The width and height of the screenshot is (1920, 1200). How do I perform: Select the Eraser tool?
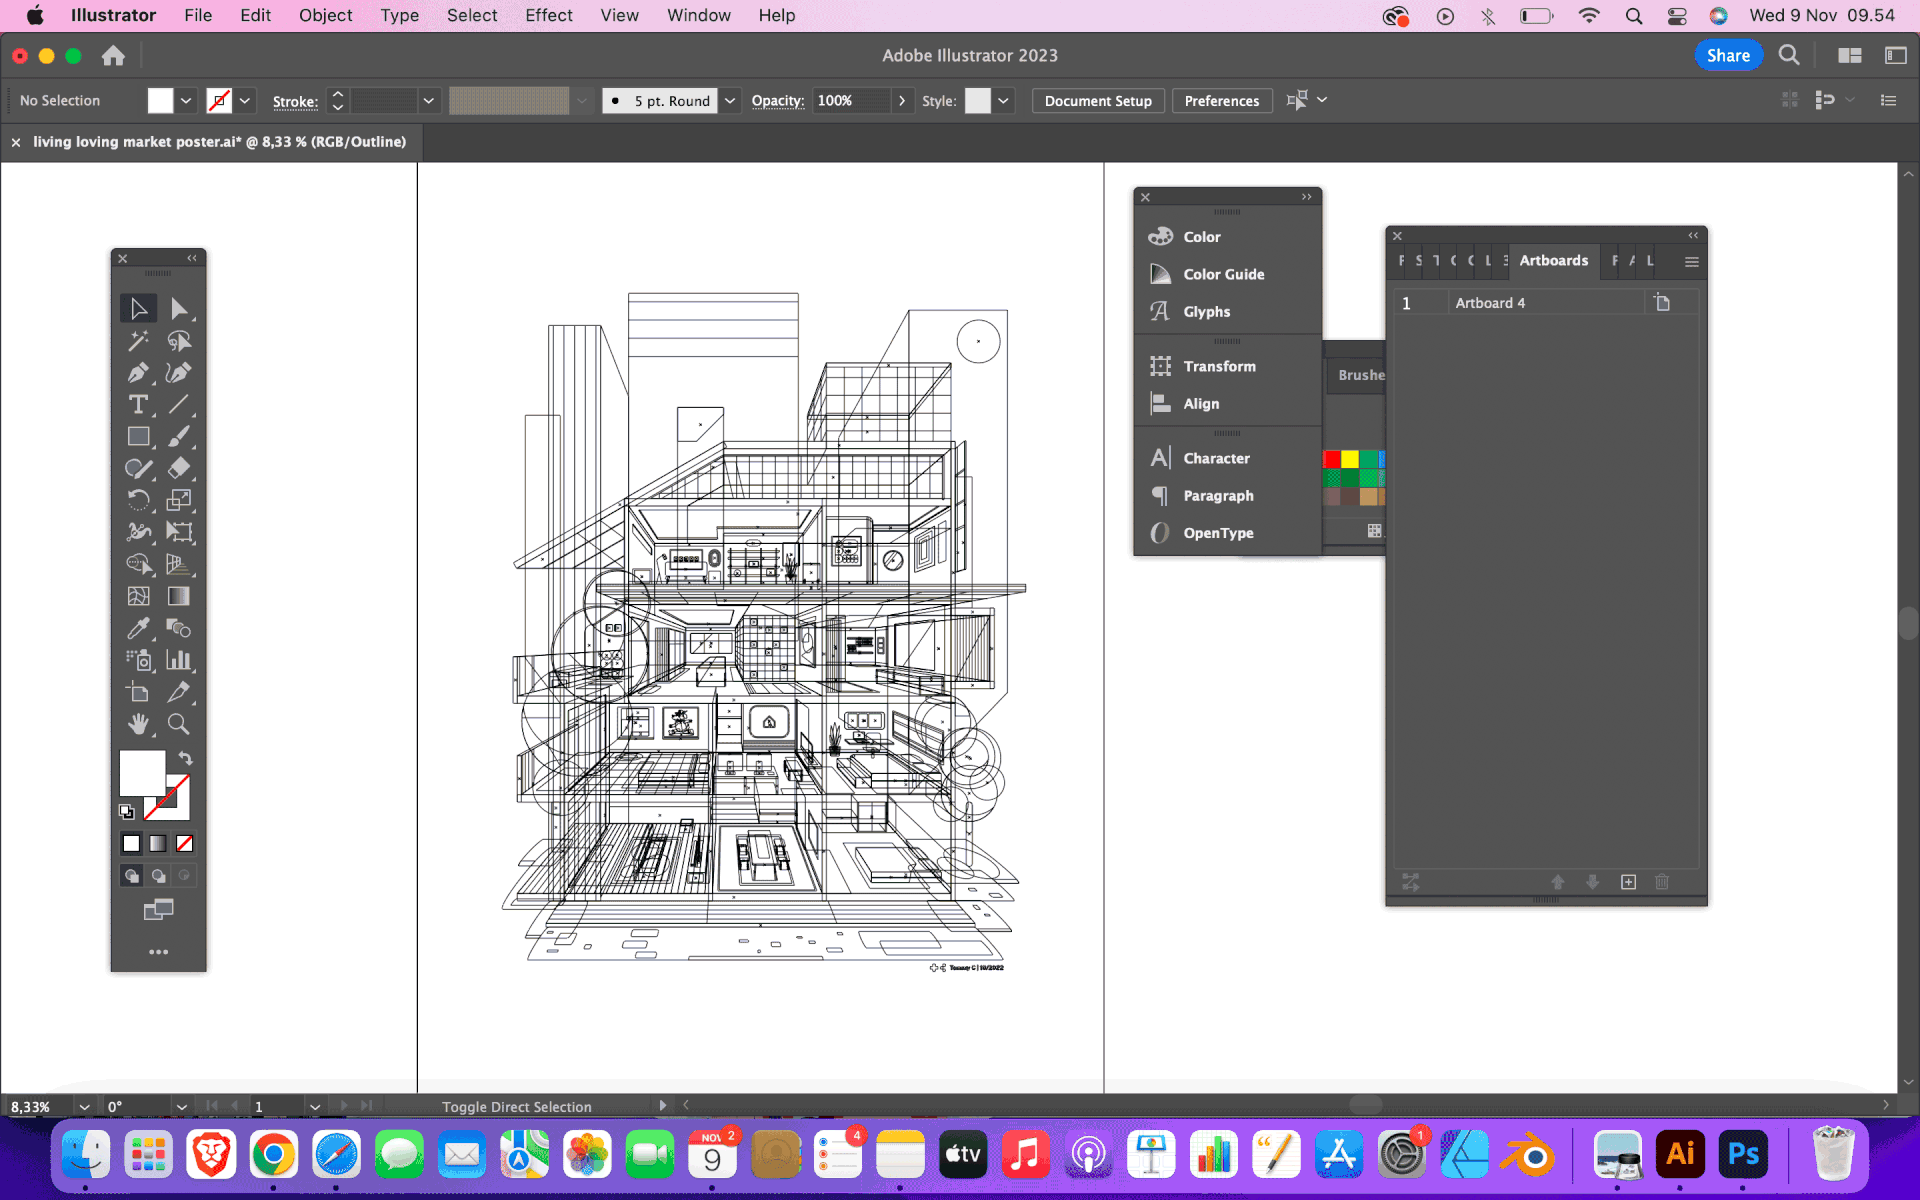tap(178, 468)
